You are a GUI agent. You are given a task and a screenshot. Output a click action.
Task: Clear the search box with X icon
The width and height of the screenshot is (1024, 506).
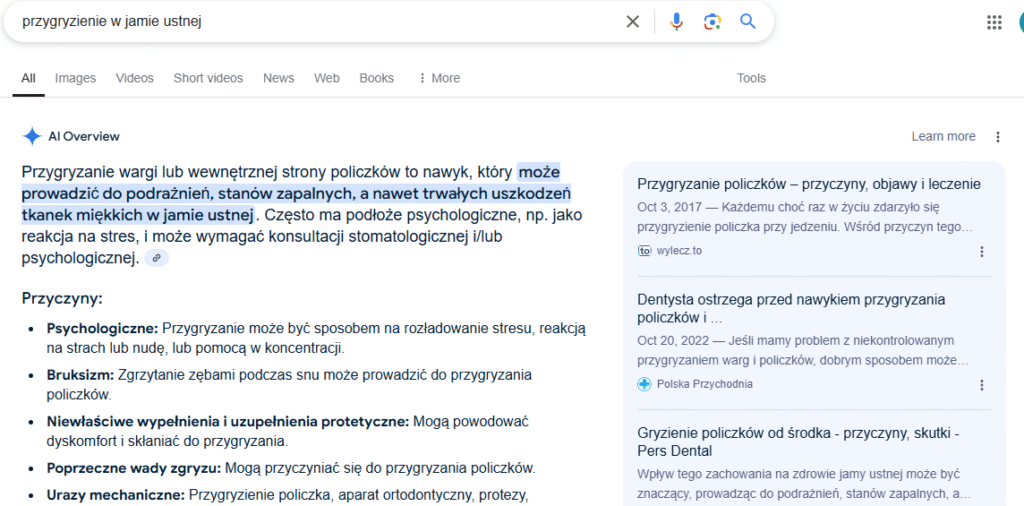click(632, 22)
